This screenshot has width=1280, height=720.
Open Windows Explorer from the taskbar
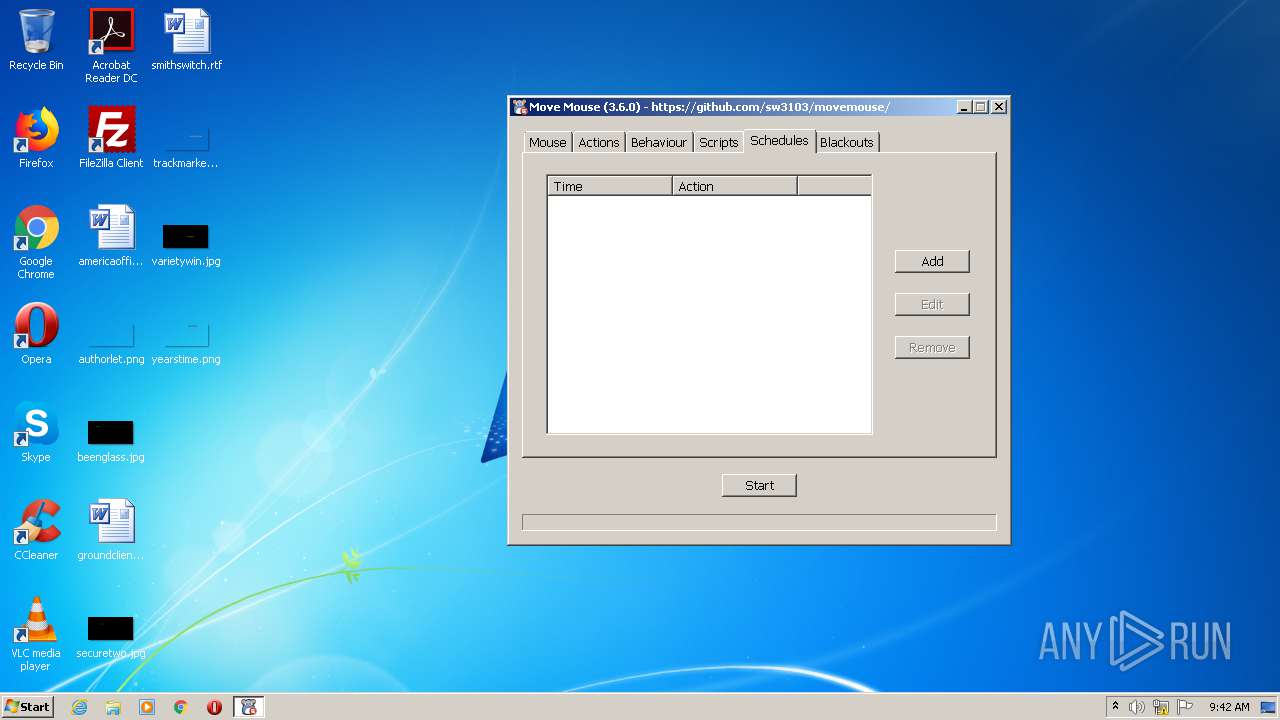[x=113, y=707]
